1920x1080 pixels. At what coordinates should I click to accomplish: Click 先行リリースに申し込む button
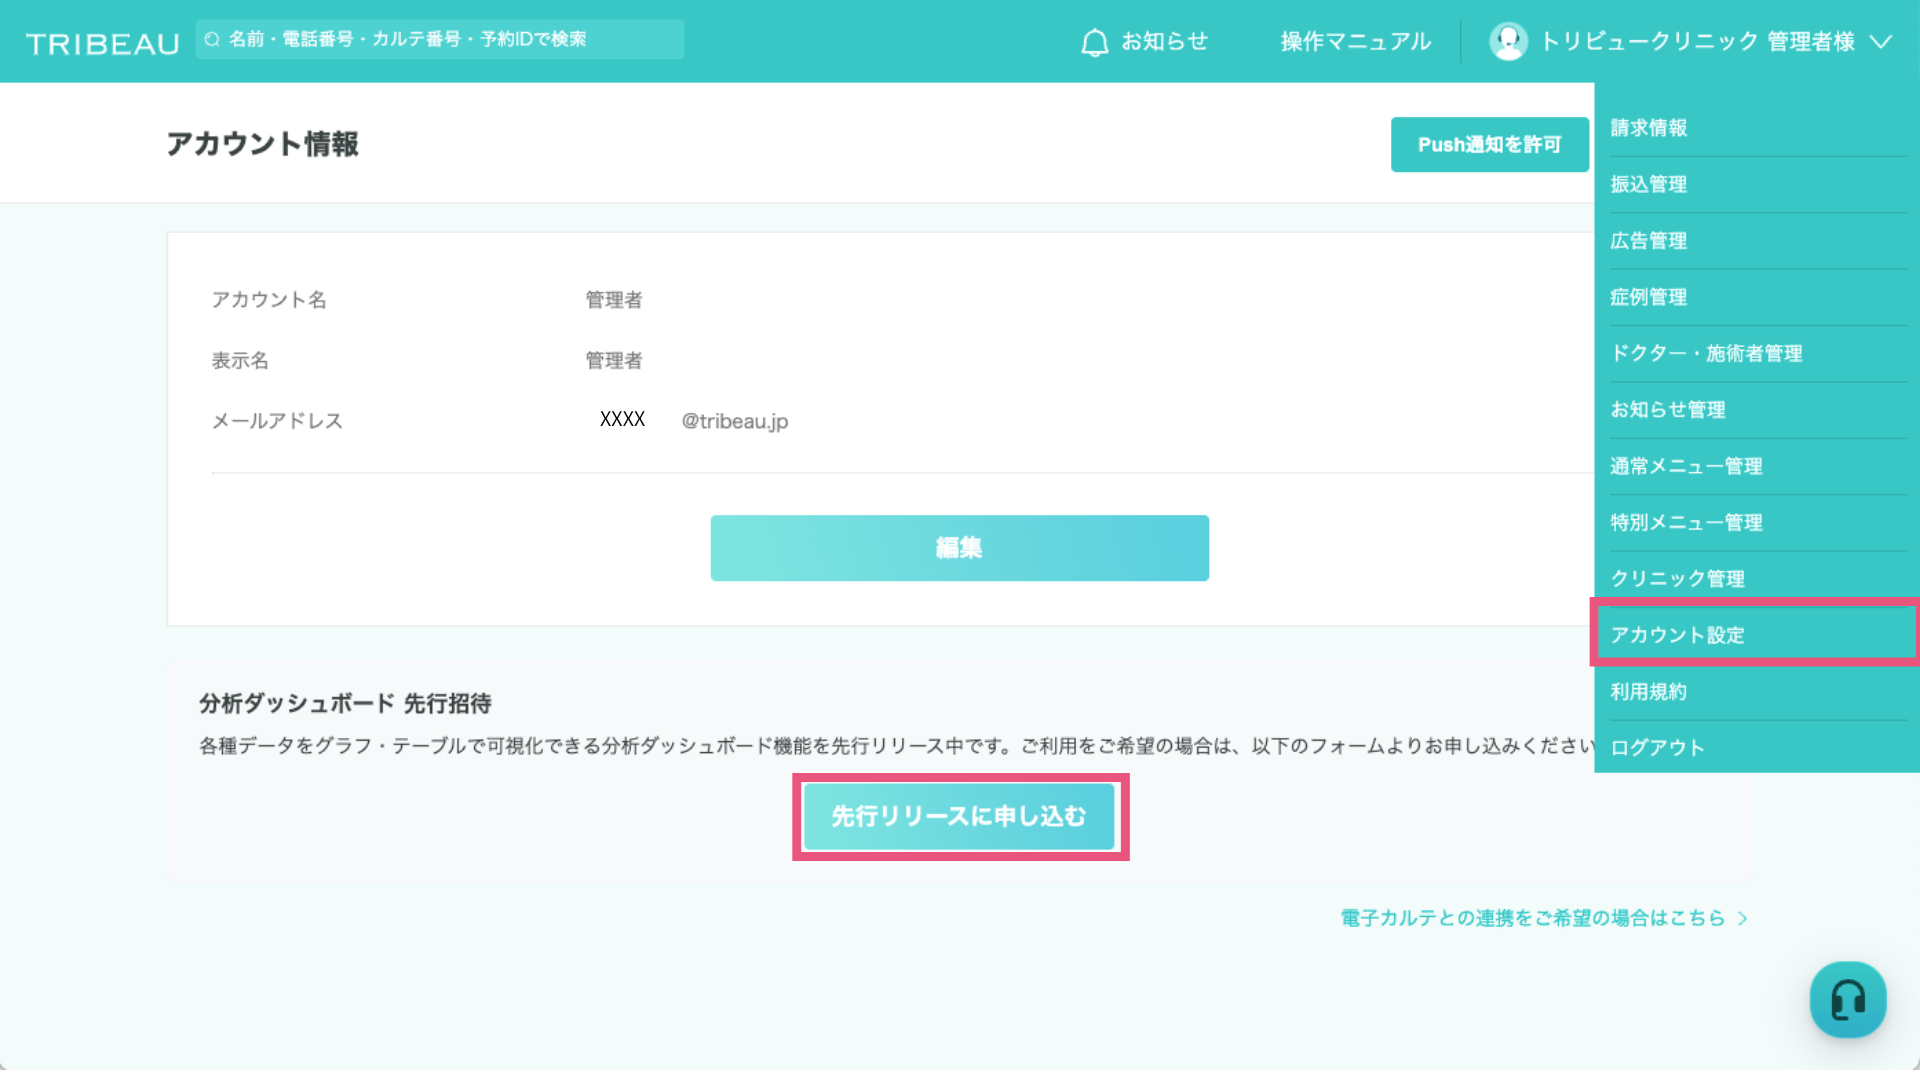959,817
